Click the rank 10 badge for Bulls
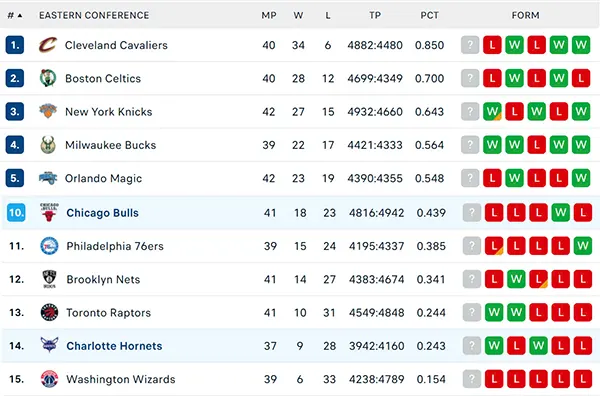This screenshot has height=396, width=600. tap(16, 212)
